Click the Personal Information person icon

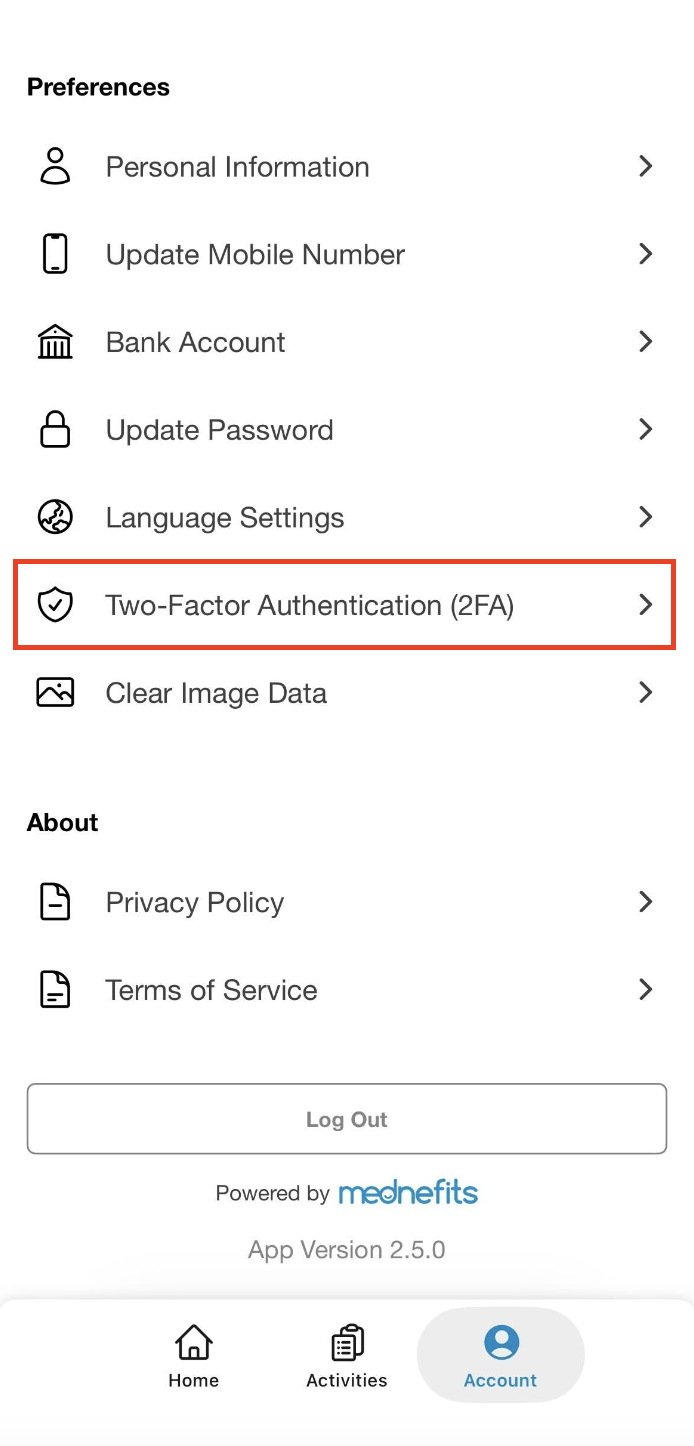click(55, 167)
